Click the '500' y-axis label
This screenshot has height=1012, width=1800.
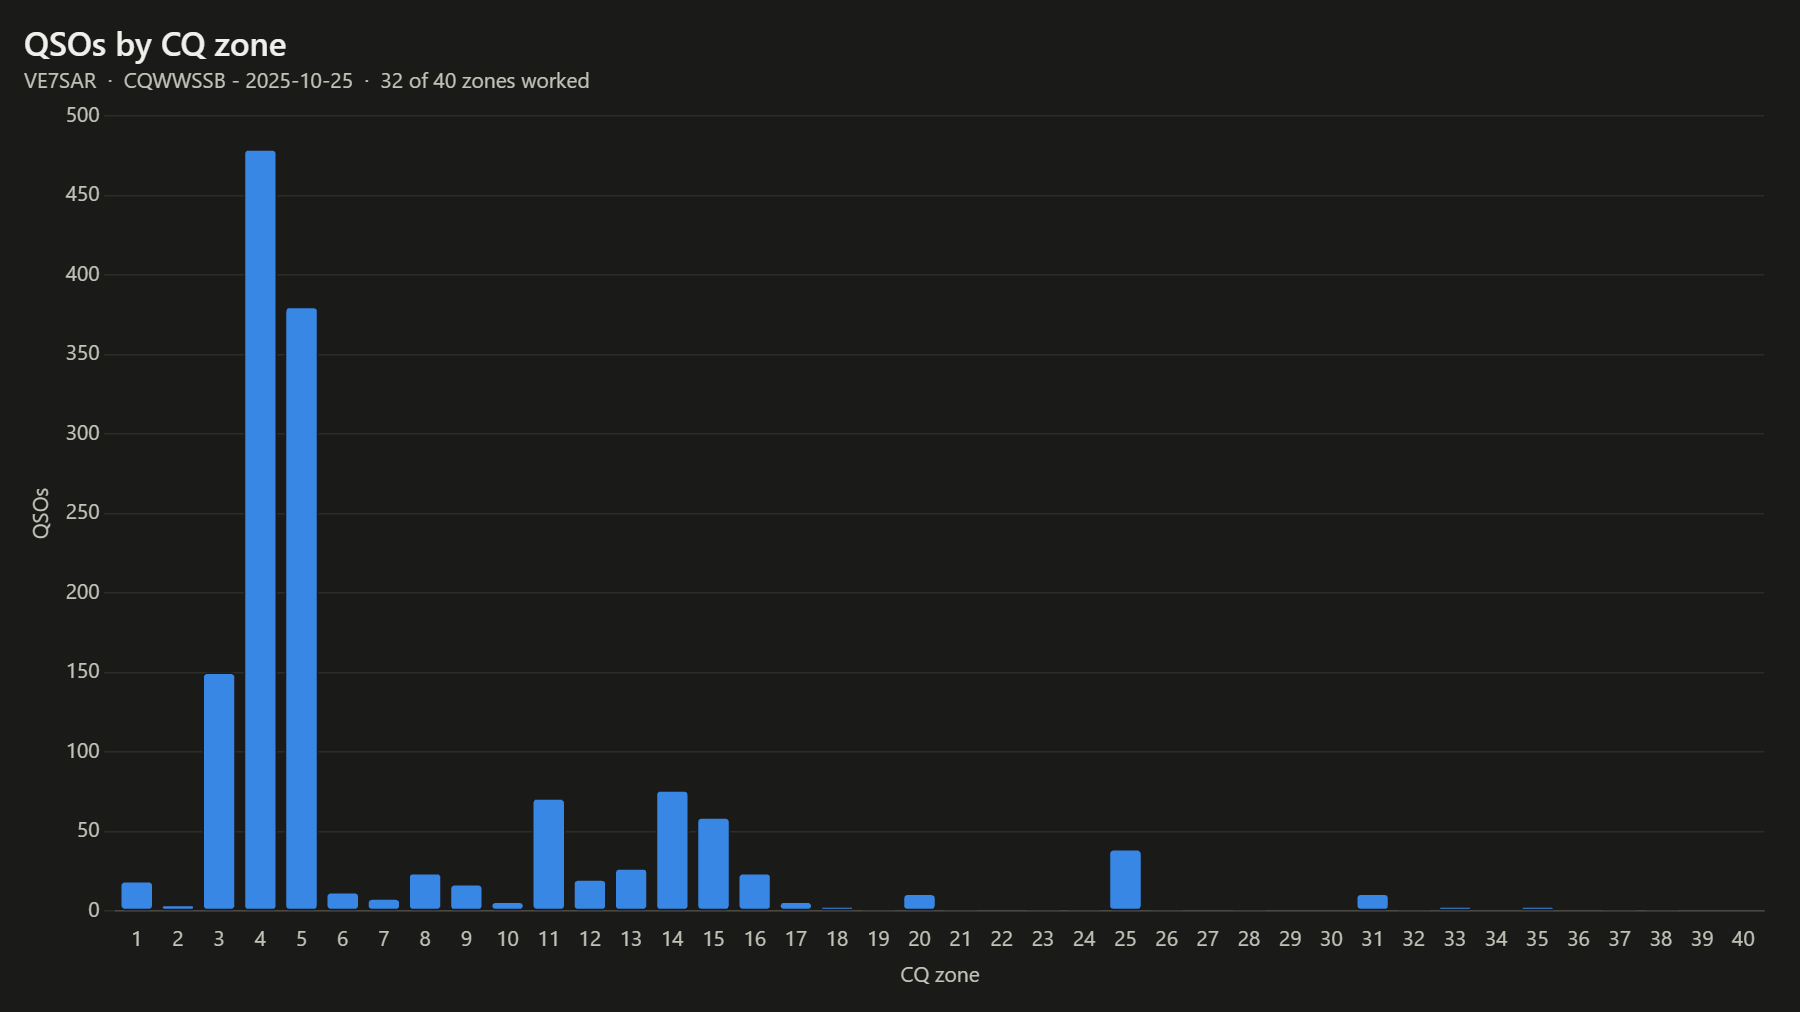tap(83, 115)
